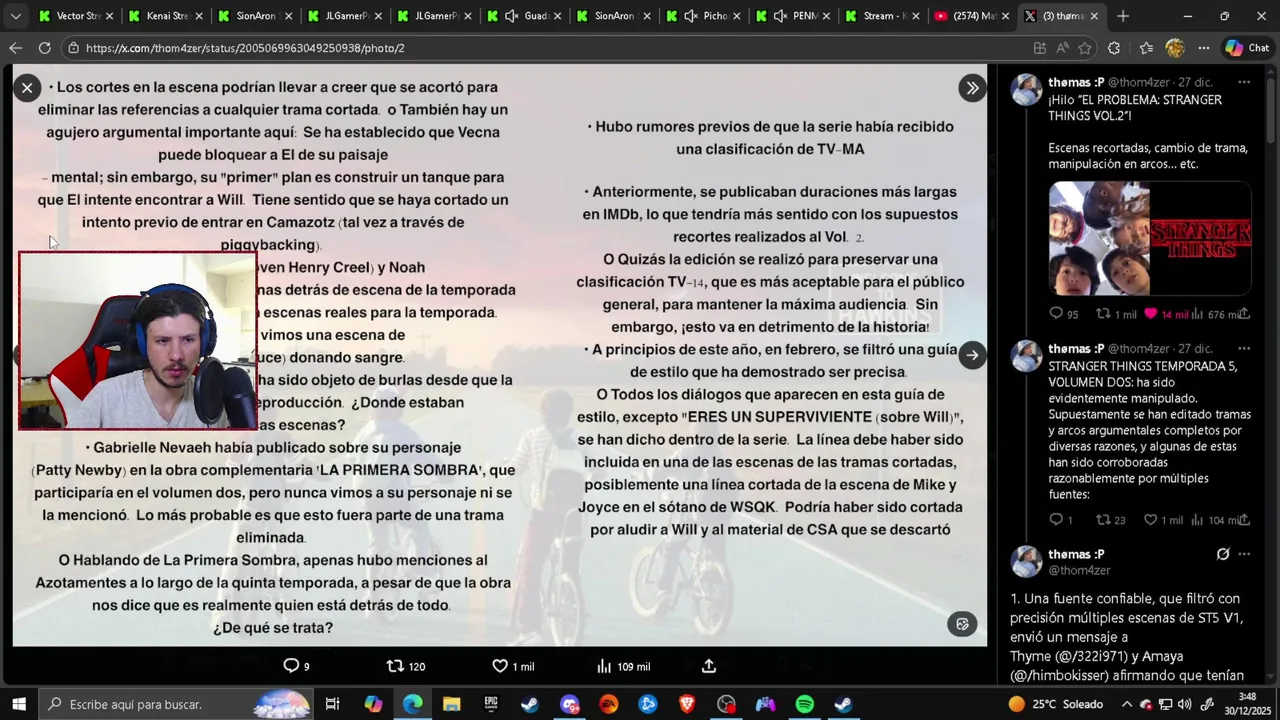
Task: Switch to the Vector Stream browser tab
Action: 75,16
